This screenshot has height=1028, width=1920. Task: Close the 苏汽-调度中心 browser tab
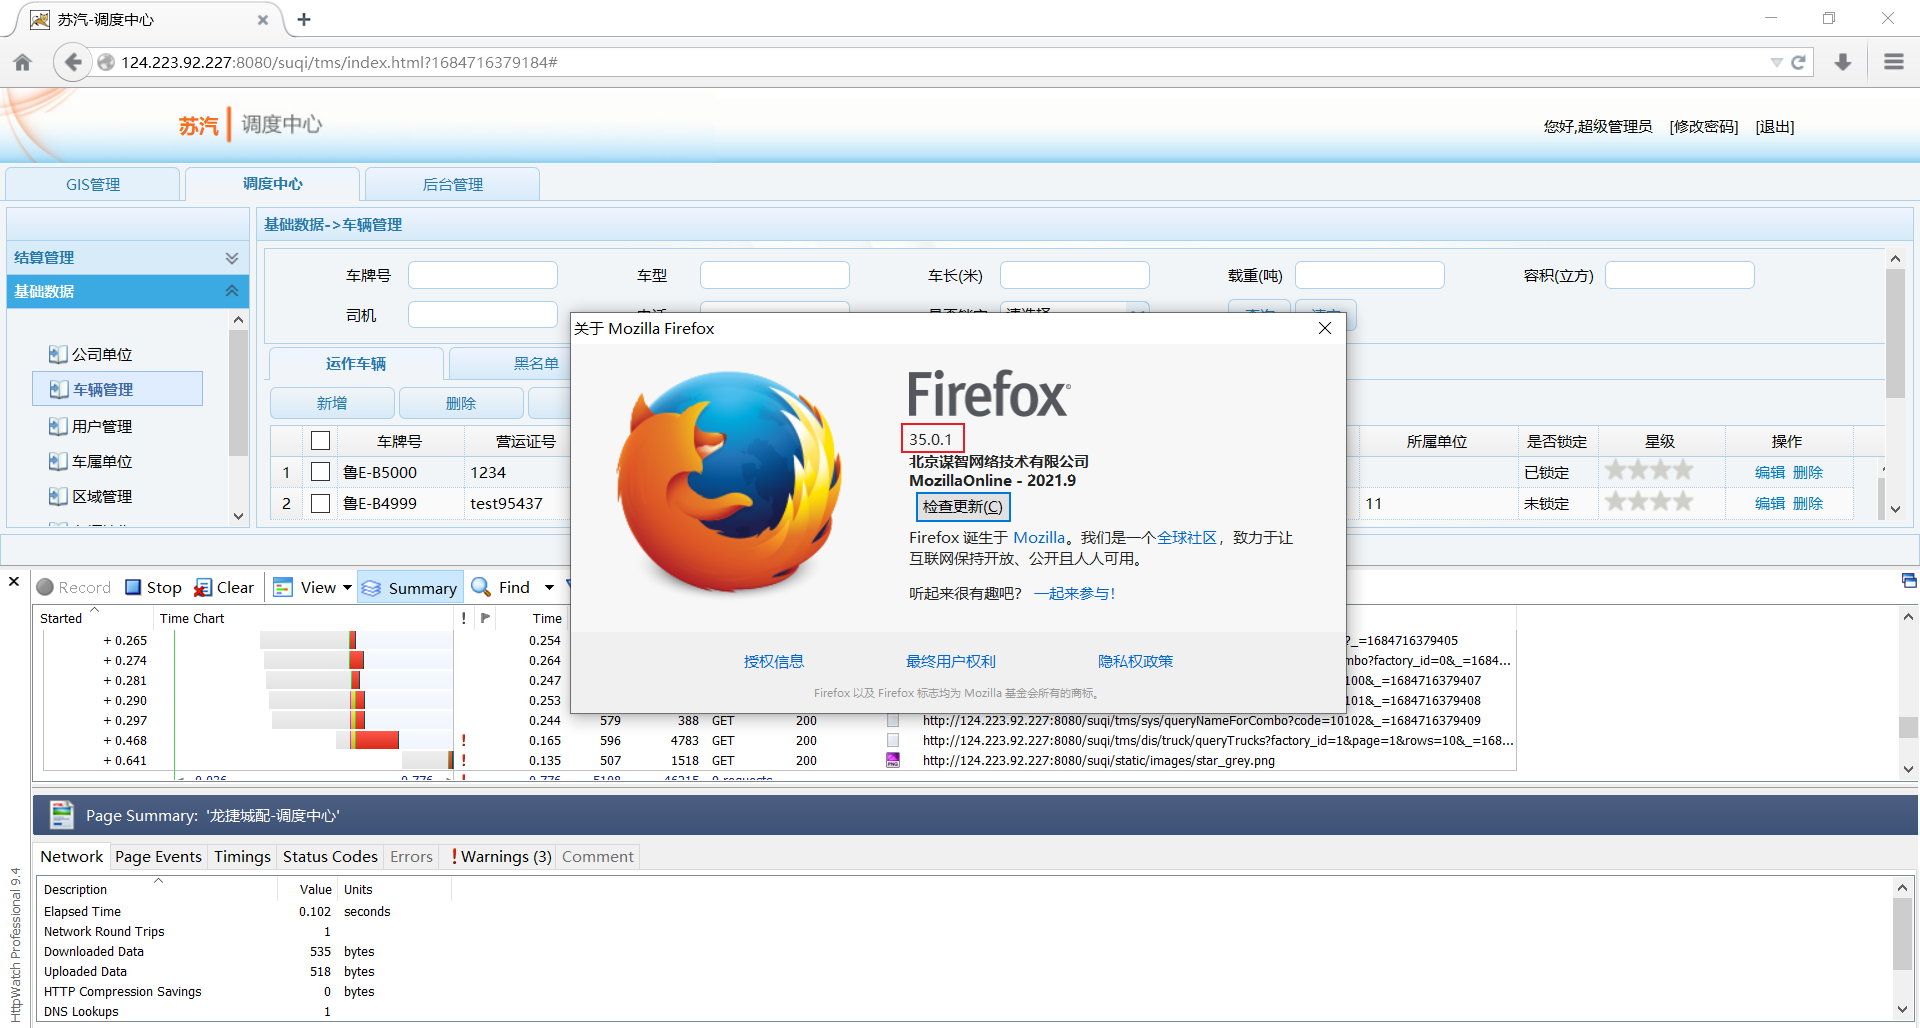[x=263, y=19]
